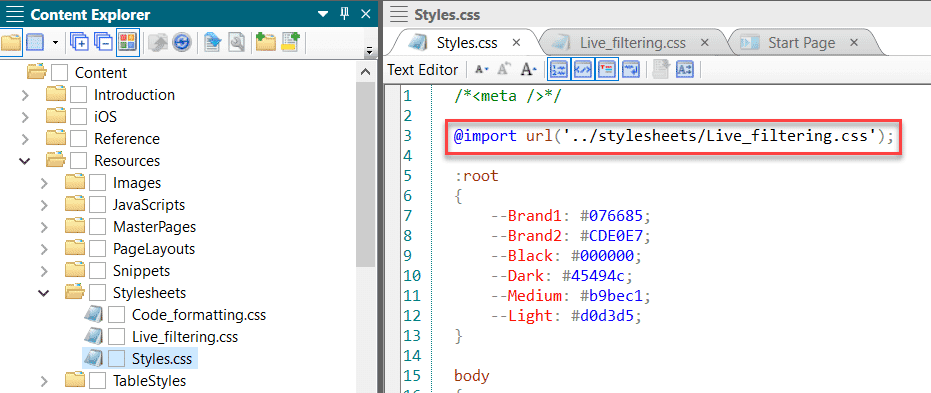Check the Content folder checkbox
931x393 pixels.
[59, 73]
